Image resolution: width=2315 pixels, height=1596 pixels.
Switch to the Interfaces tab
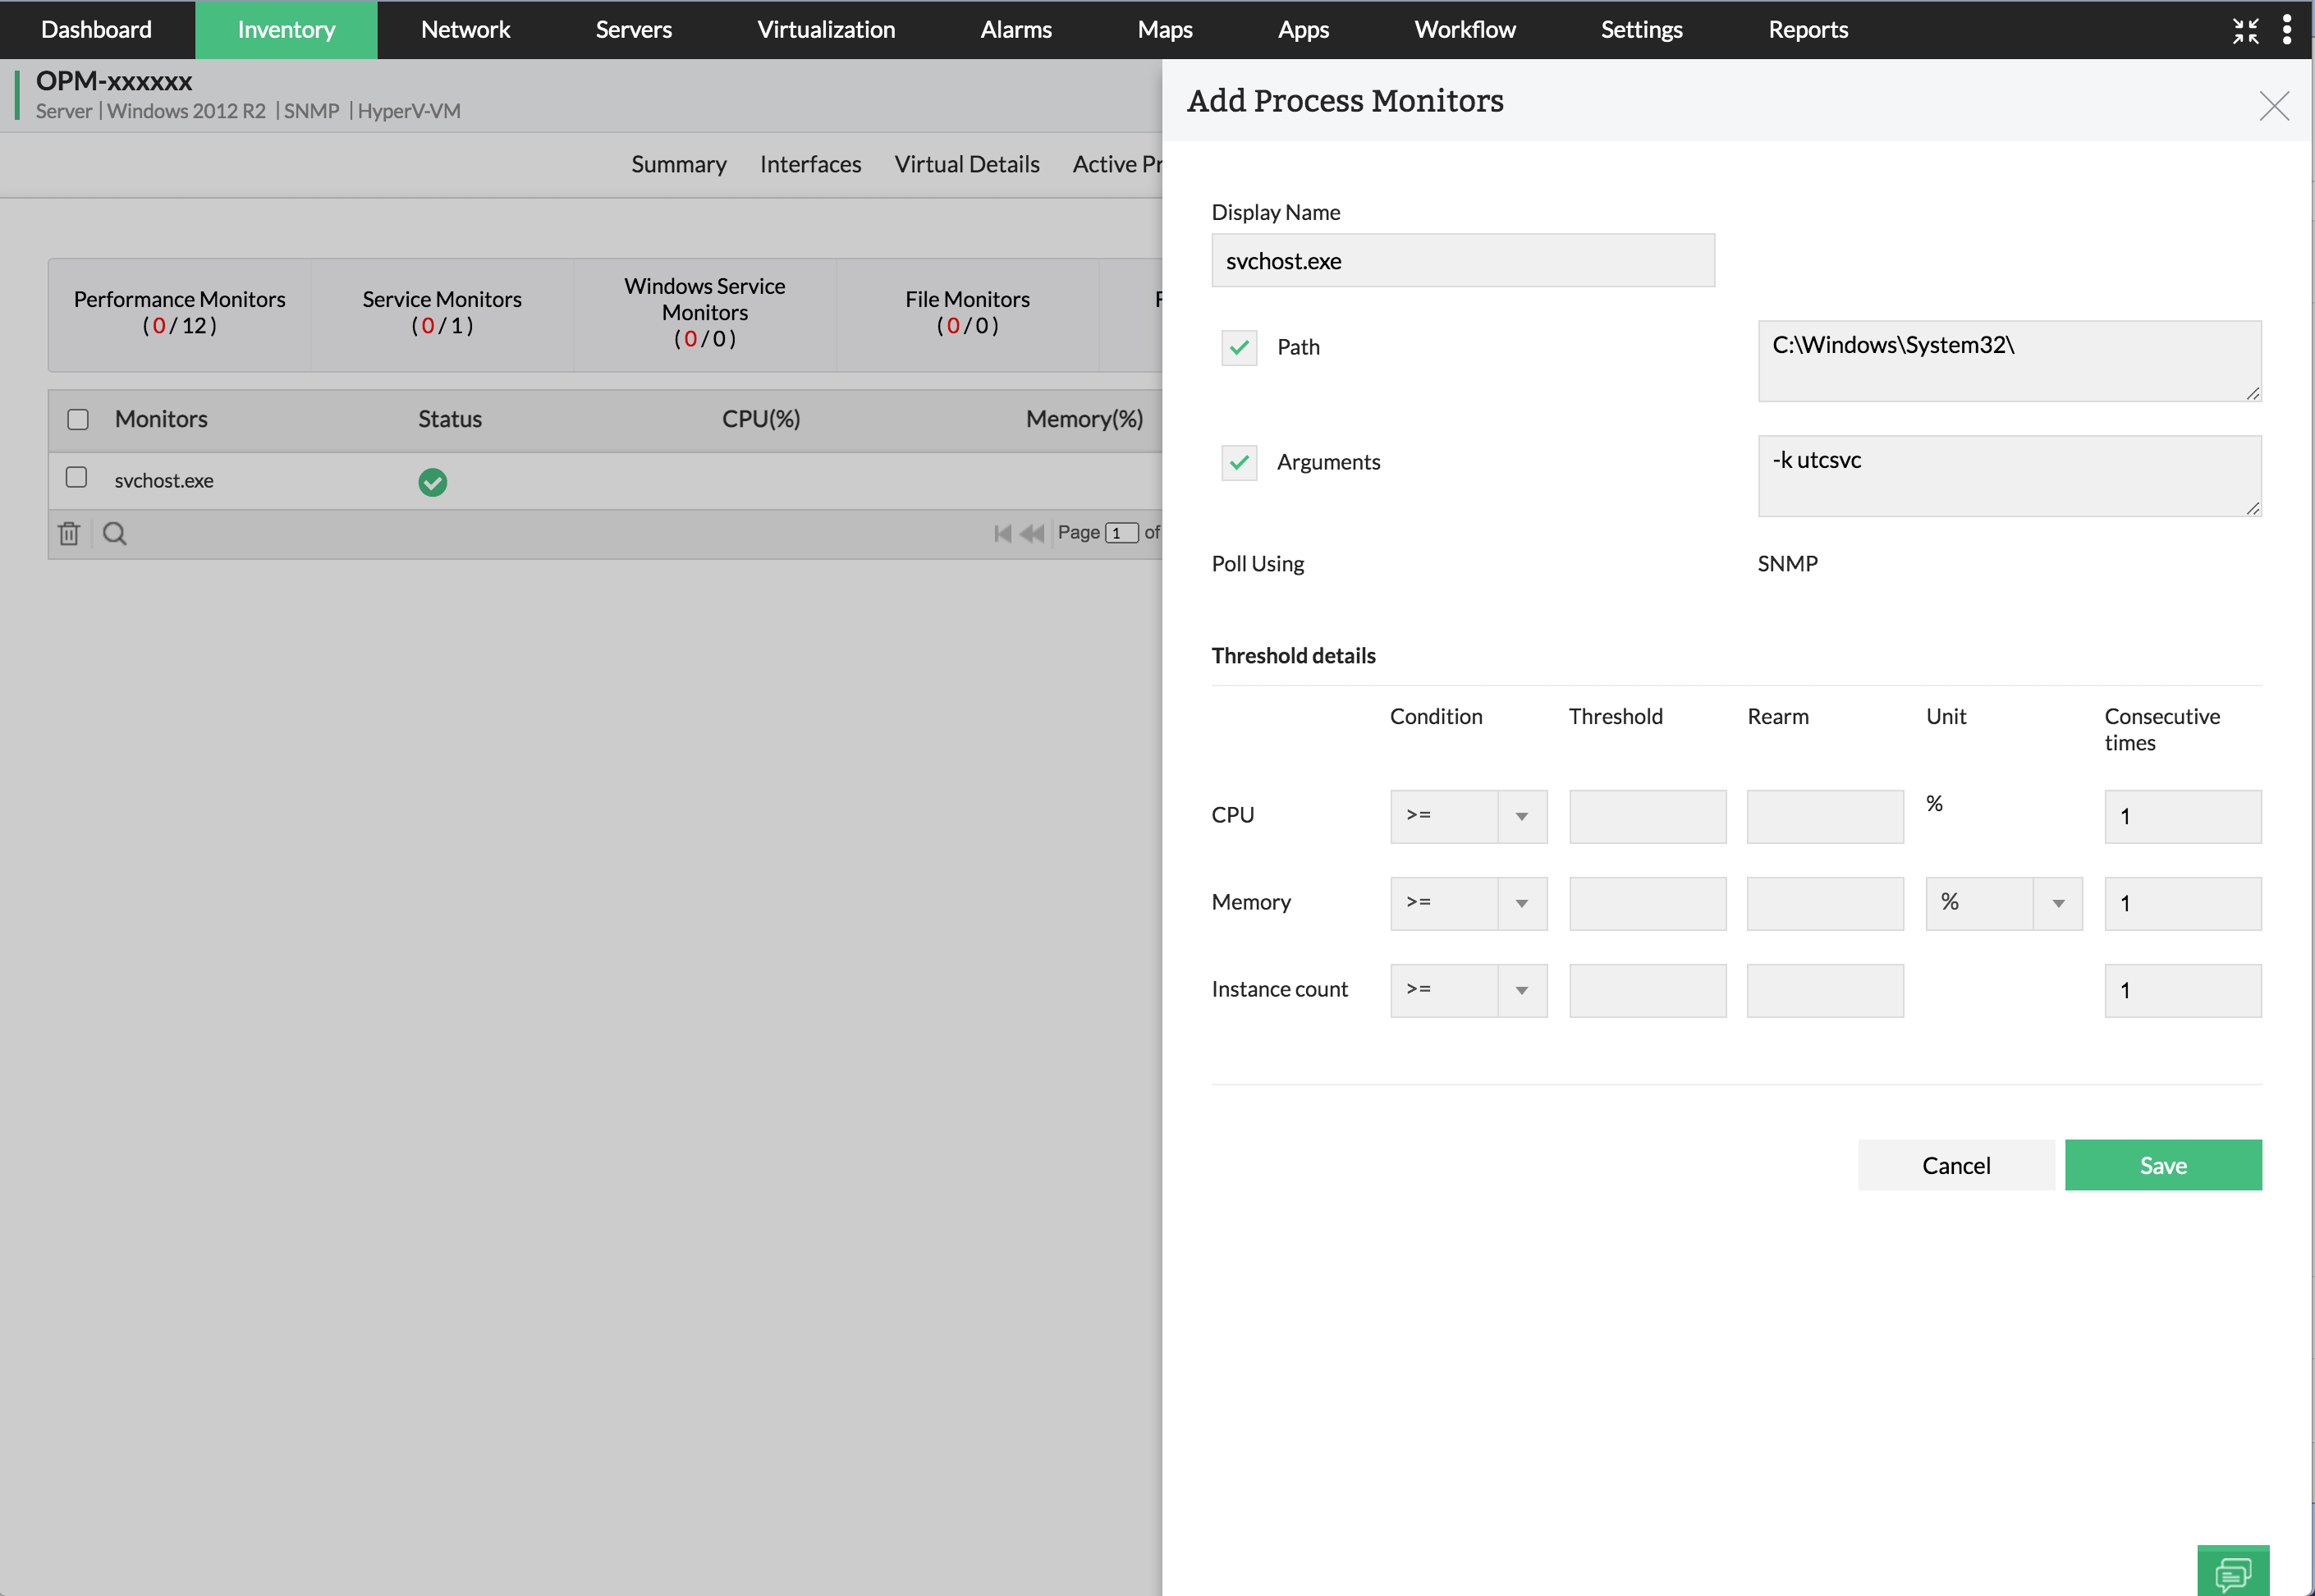click(809, 162)
